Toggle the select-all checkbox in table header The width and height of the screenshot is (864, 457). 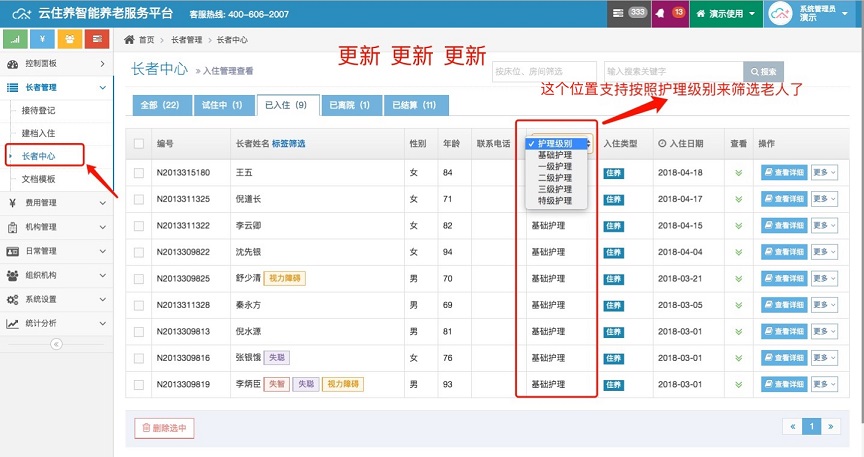point(139,144)
